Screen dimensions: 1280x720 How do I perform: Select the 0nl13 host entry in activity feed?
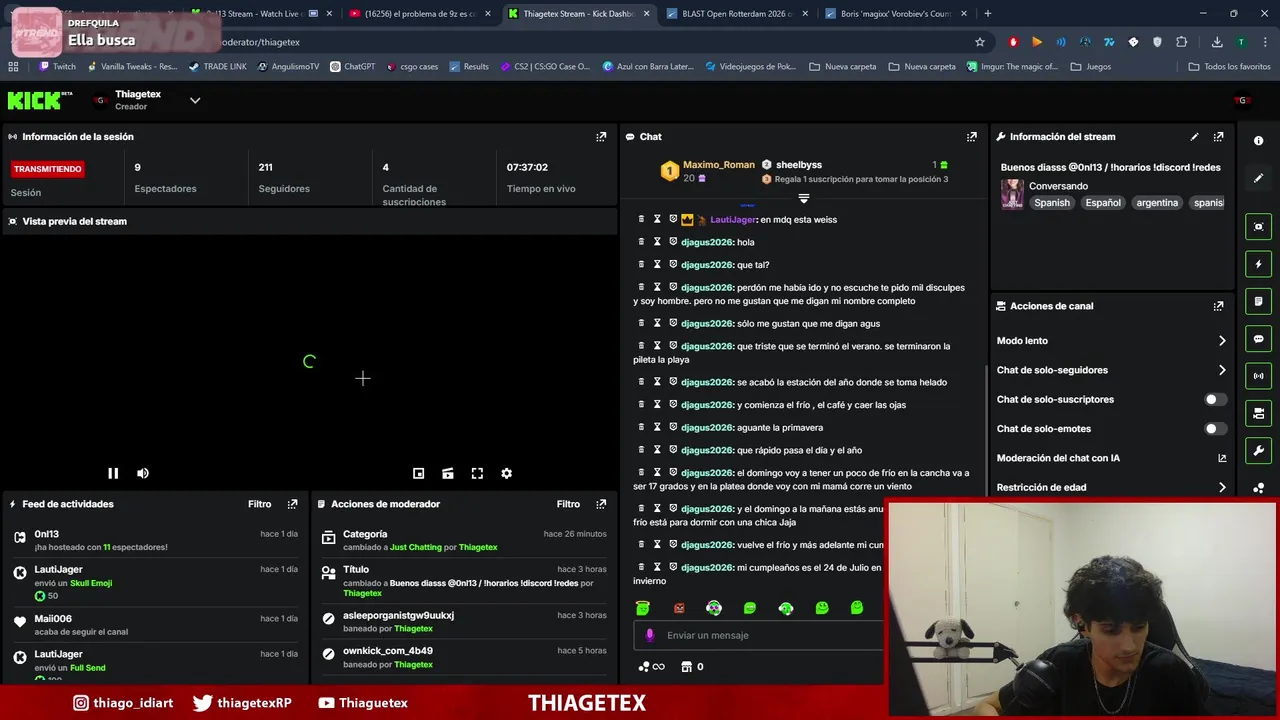156,540
